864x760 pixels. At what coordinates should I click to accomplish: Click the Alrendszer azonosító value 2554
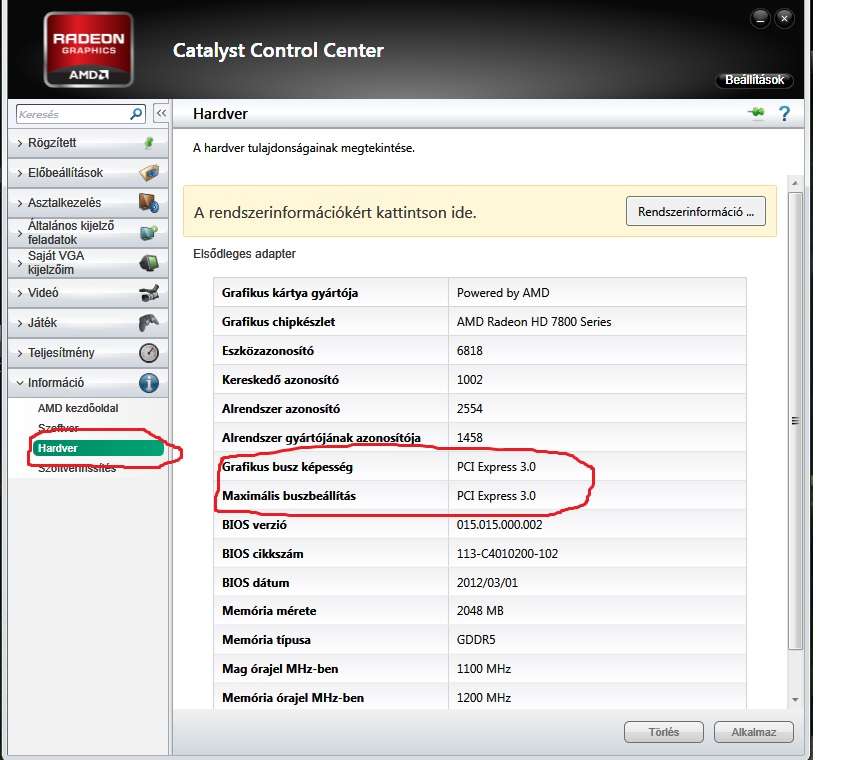(469, 408)
